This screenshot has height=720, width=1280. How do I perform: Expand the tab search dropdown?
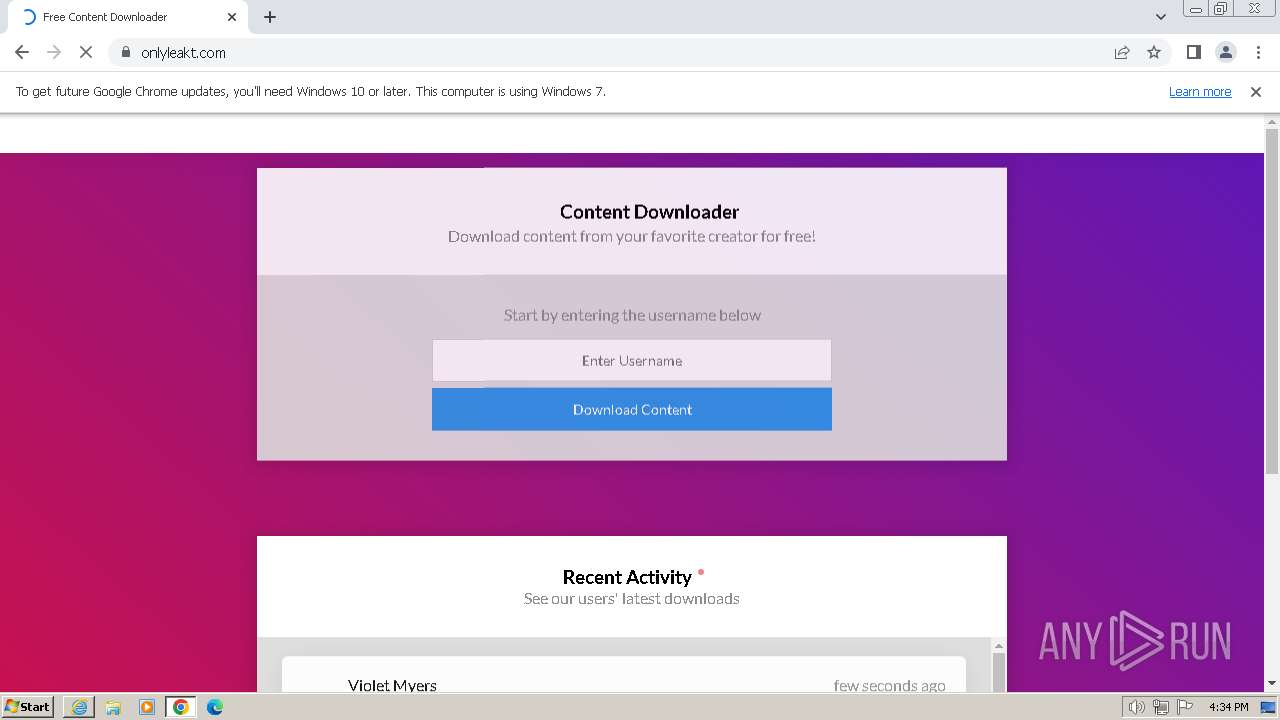pyautogui.click(x=1161, y=17)
